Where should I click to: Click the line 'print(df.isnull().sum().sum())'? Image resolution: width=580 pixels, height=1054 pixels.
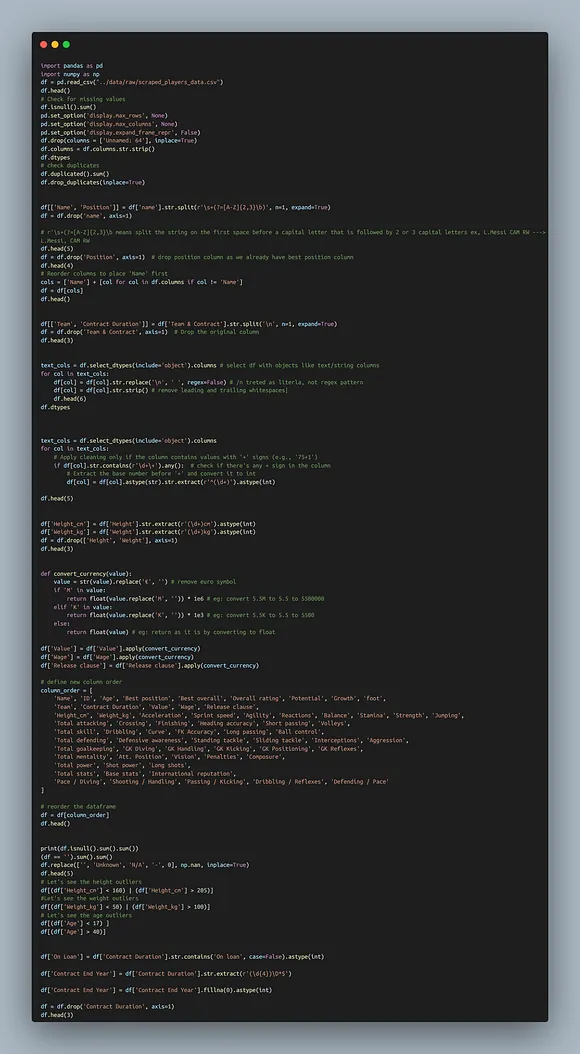click(x=89, y=848)
